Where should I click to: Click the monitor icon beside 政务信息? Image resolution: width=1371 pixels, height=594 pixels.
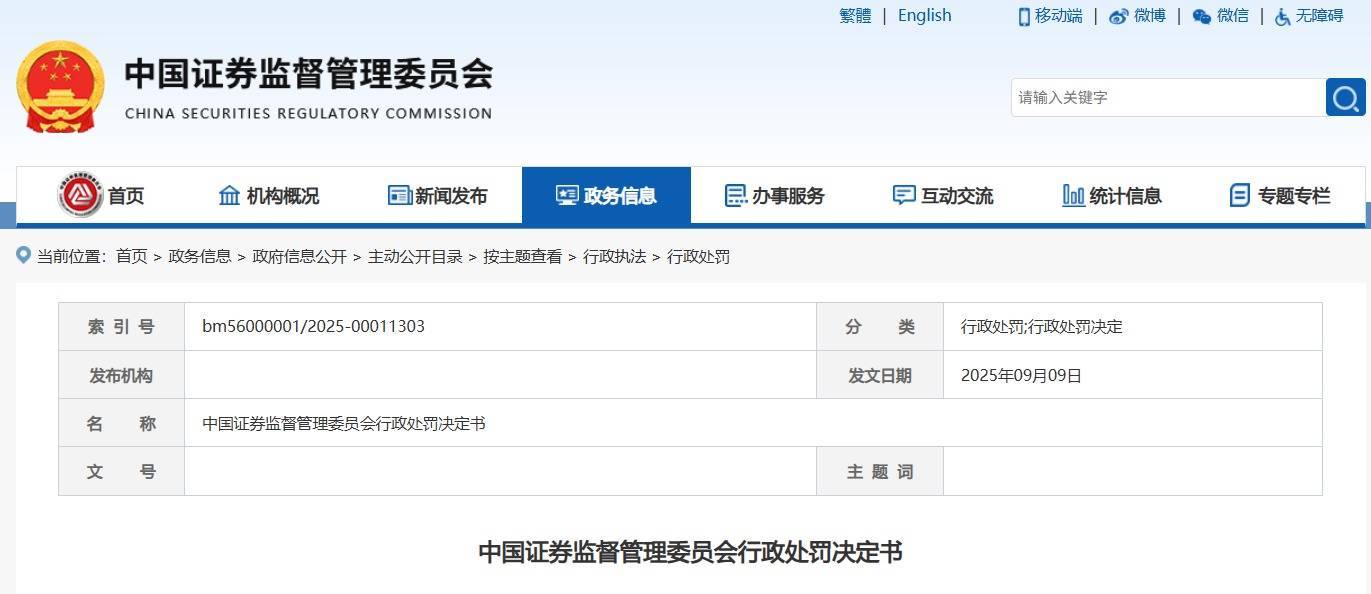(567, 195)
